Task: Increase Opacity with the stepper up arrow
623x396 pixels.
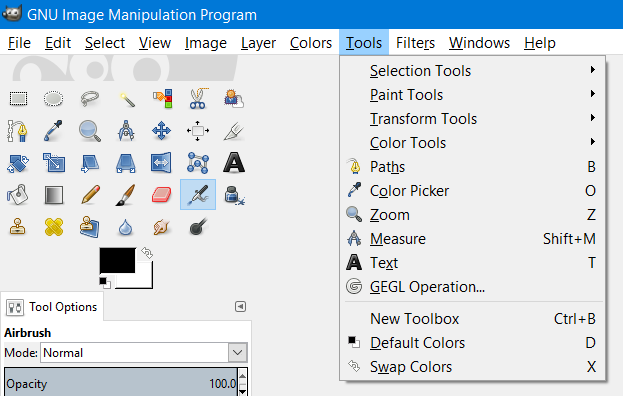Action: [x=242, y=375]
